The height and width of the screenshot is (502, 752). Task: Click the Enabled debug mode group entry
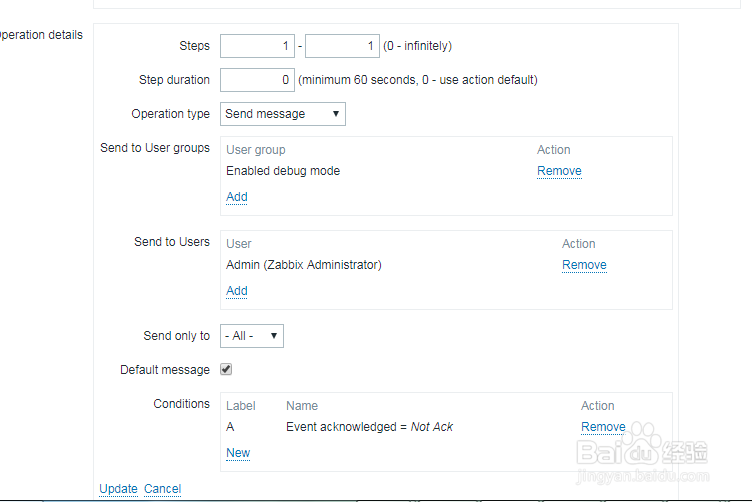283,171
